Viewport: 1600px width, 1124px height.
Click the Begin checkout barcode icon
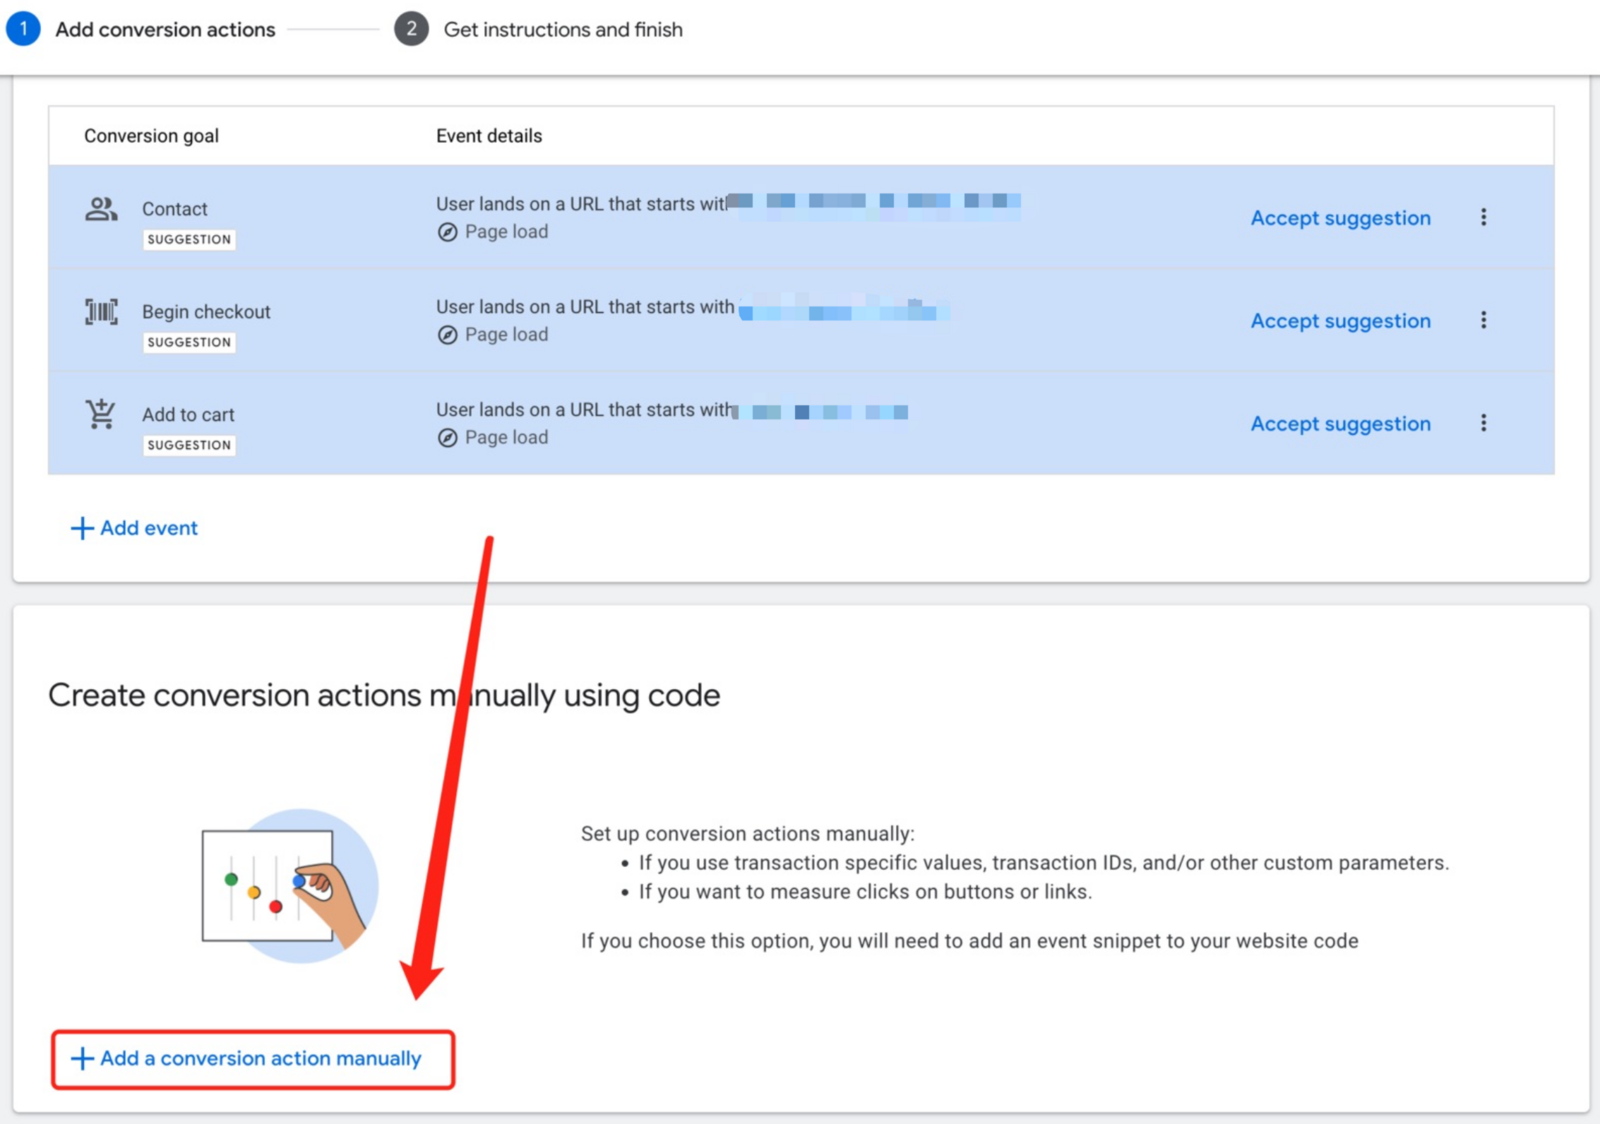(x=101, y=312)
